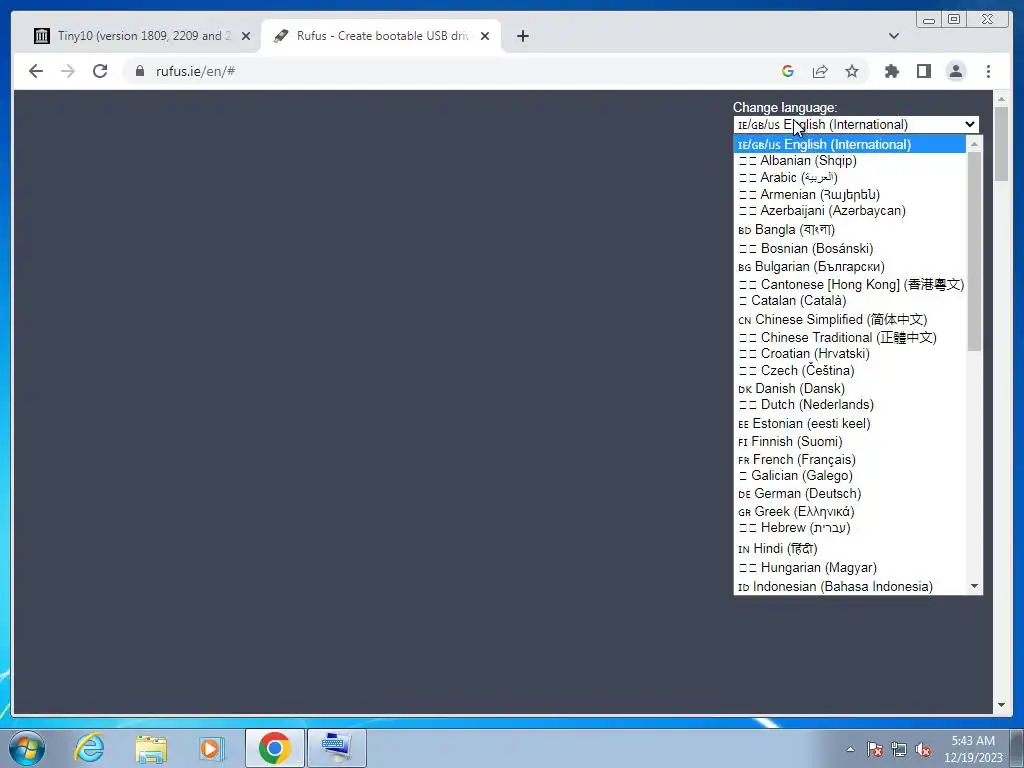Image resolution: width=1024 pixels, height=768 pixels.
Task: Choose Hebrew language option
Action: pyautogui.click(x=849, y=528)
